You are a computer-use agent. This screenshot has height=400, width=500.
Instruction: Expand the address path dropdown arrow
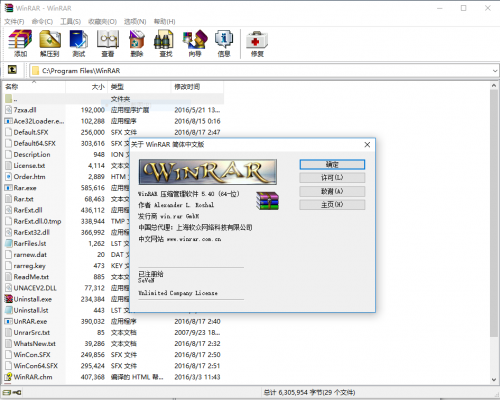click(x=495, y=71)
